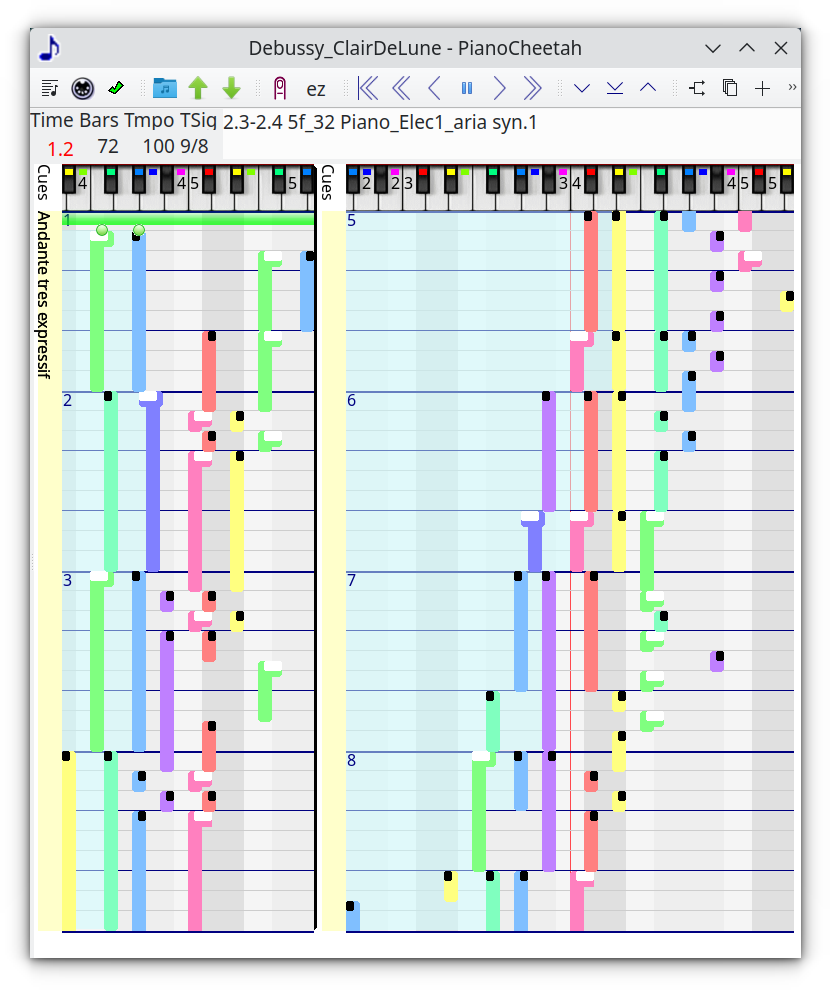The width and height of the screenshot is (831, 990).
Task: Click the copy pages icon
Action: (x=730, y=88)
